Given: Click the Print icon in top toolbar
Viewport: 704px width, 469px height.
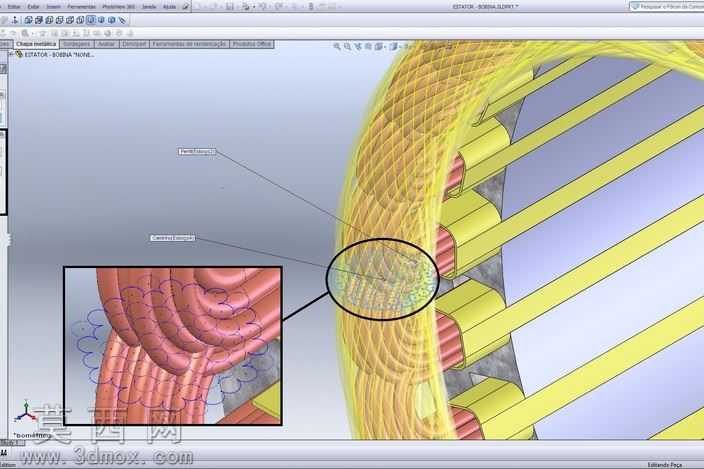Looking at the screenshot, I should pyautogui.click(x=246, y=7).
